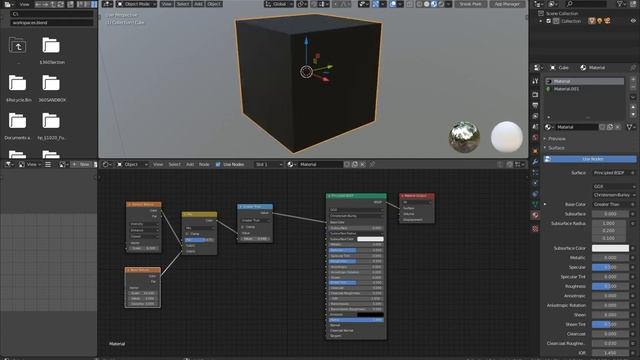Click Base Color Greater Than link field
640x360 pixels.
[x=611, y=204]
